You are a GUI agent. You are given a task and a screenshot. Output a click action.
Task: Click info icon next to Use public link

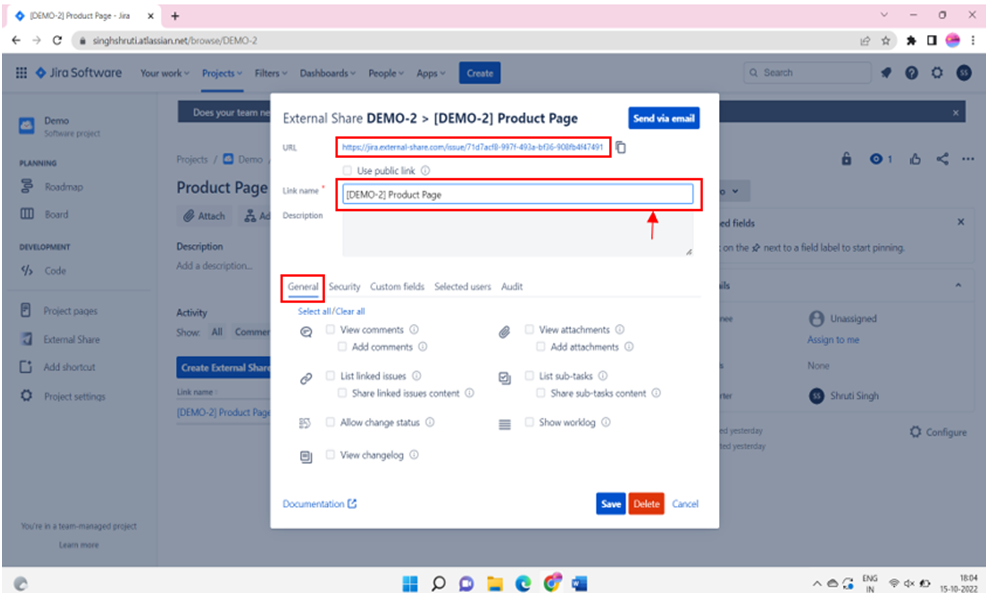pyautogui.click(x=425, y=171)
